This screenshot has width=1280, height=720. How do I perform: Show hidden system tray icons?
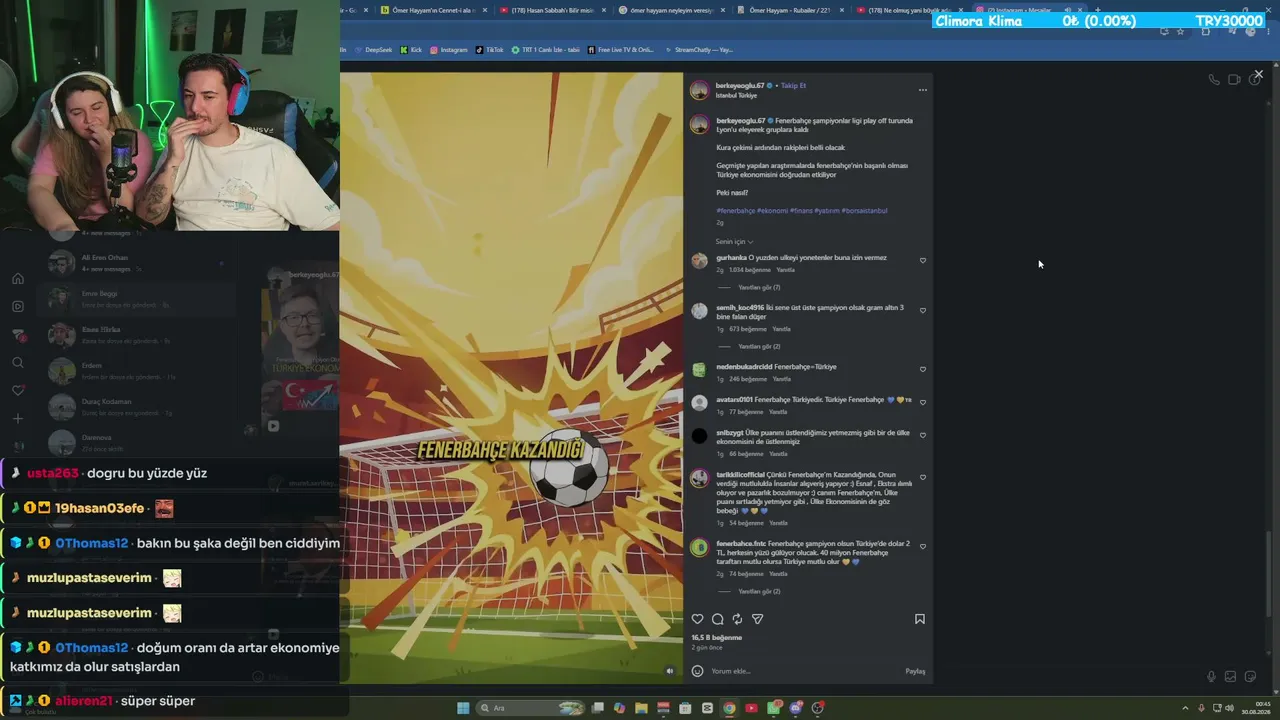click(1185, 708)
